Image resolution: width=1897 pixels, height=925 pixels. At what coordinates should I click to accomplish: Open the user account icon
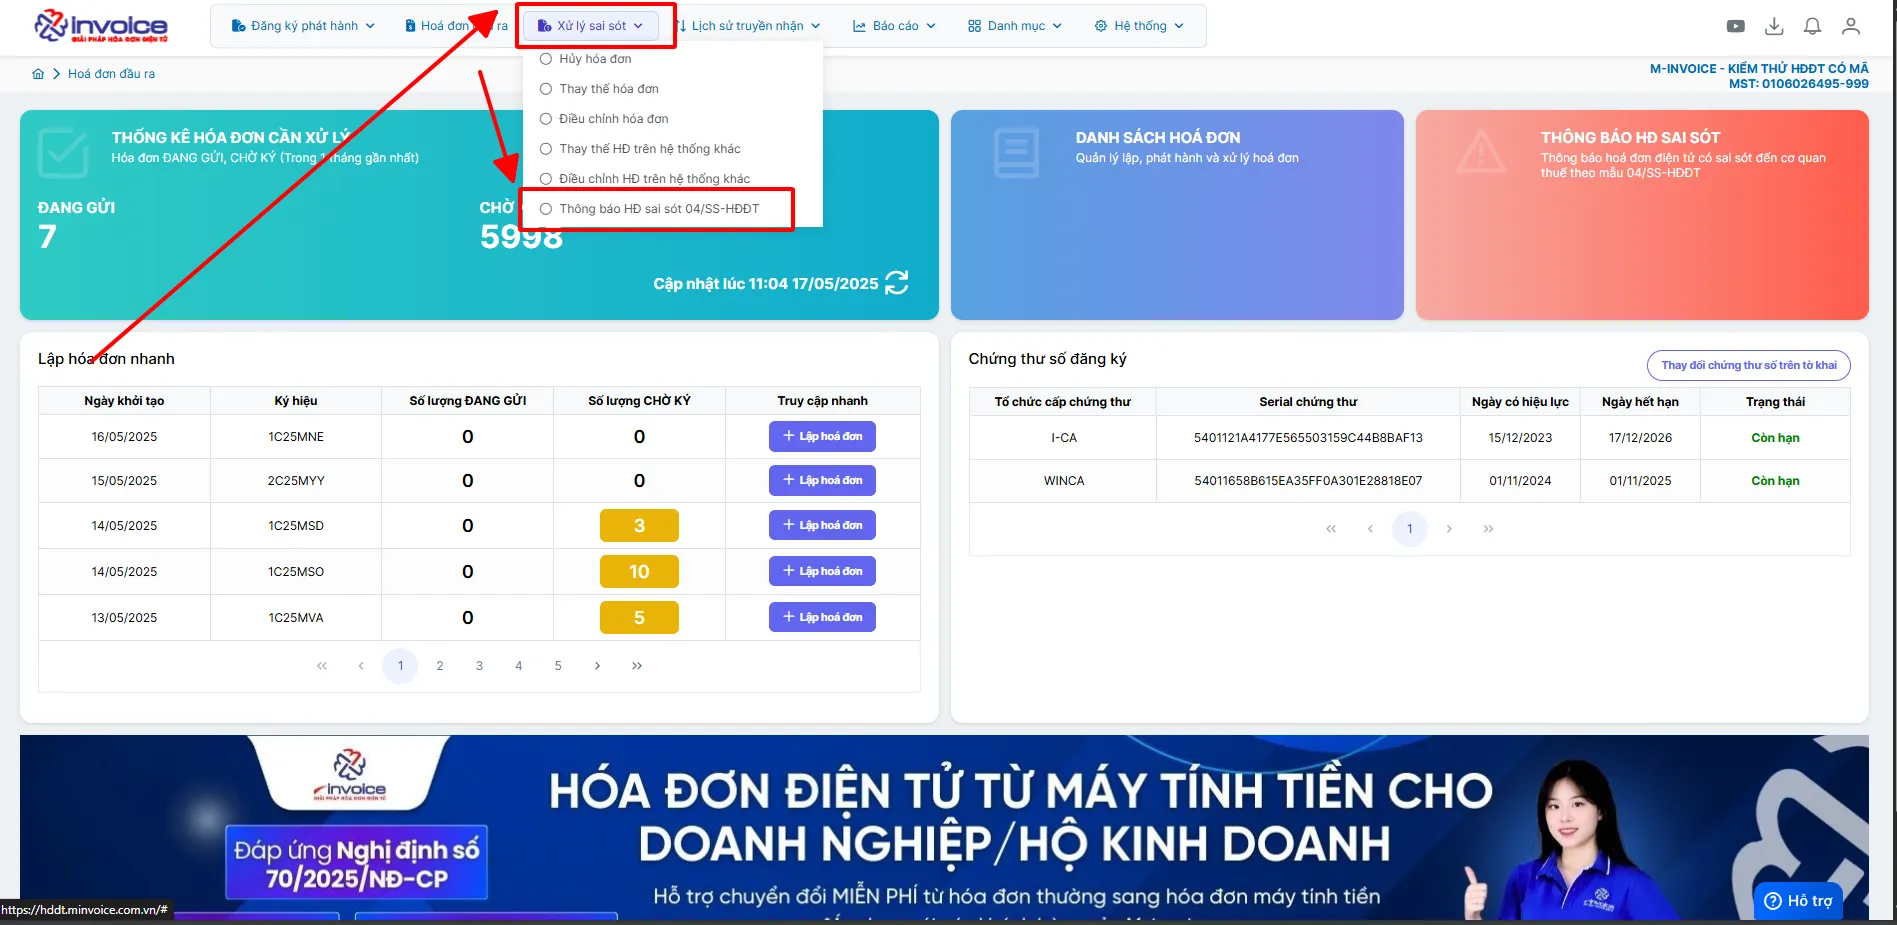click(x=1851, y=26)
